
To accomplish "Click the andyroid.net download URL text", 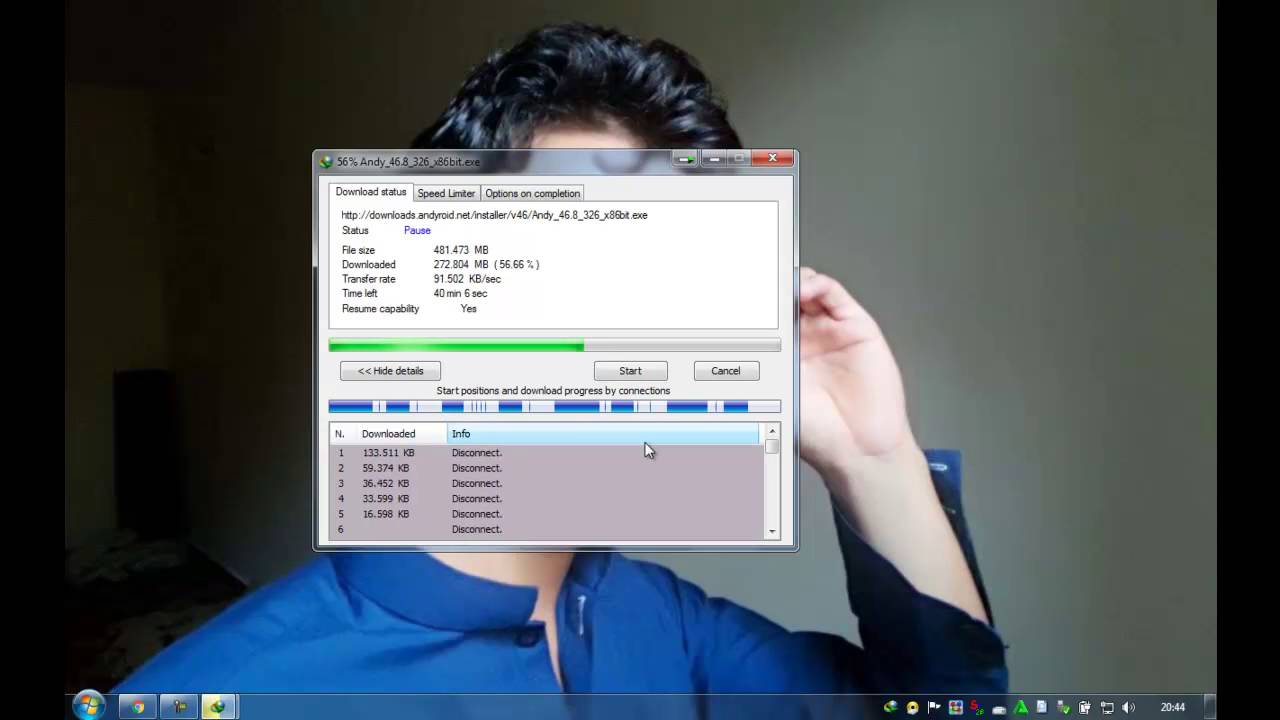I will 494,215.
